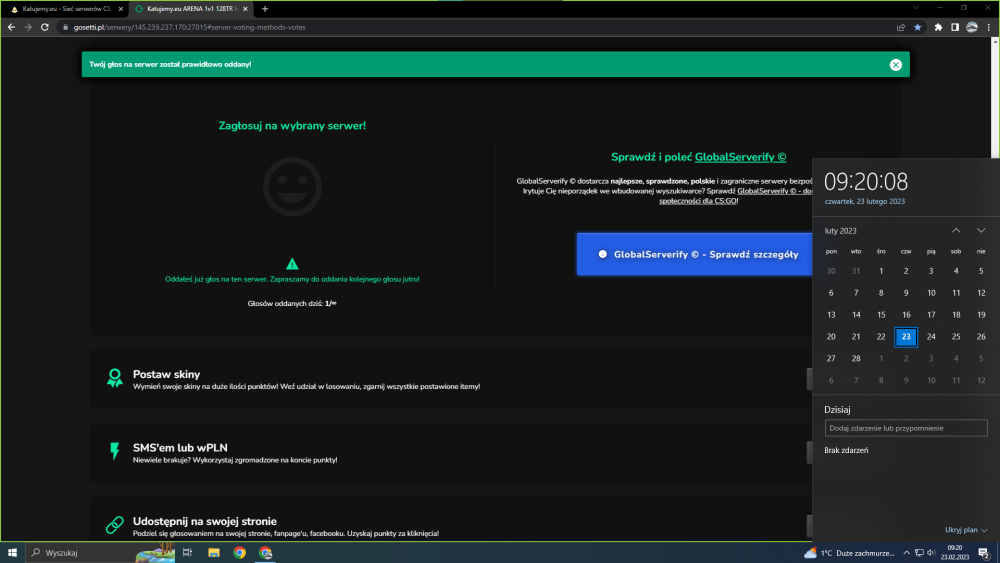Click the add event or reminder field
Viewport: 1000px width, 563px height.
[x=906, y=428]
